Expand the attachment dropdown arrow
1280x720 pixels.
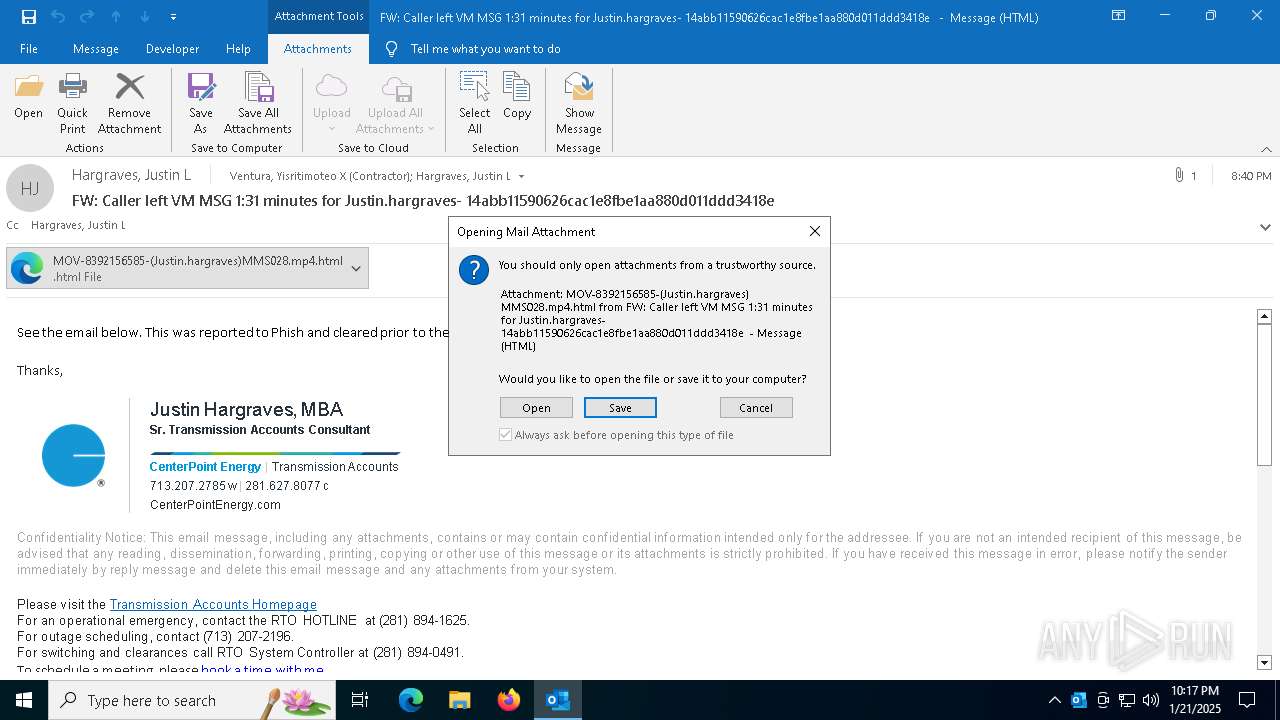[355, 268]
